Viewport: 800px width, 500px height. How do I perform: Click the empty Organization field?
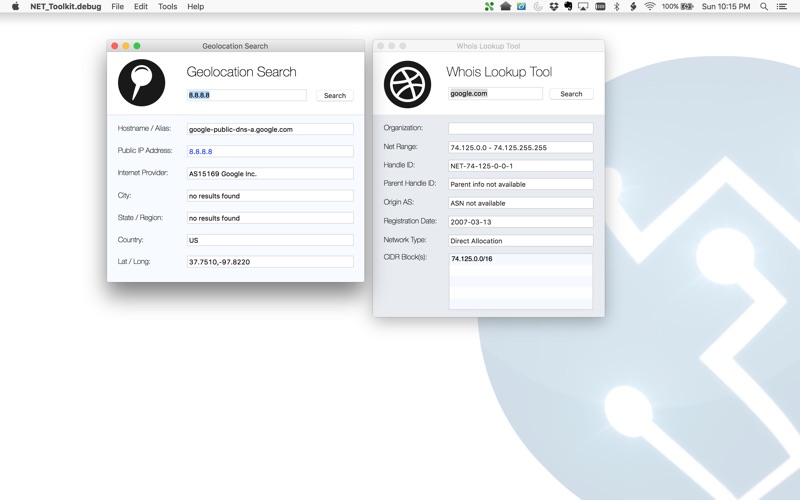click(520, 128)
